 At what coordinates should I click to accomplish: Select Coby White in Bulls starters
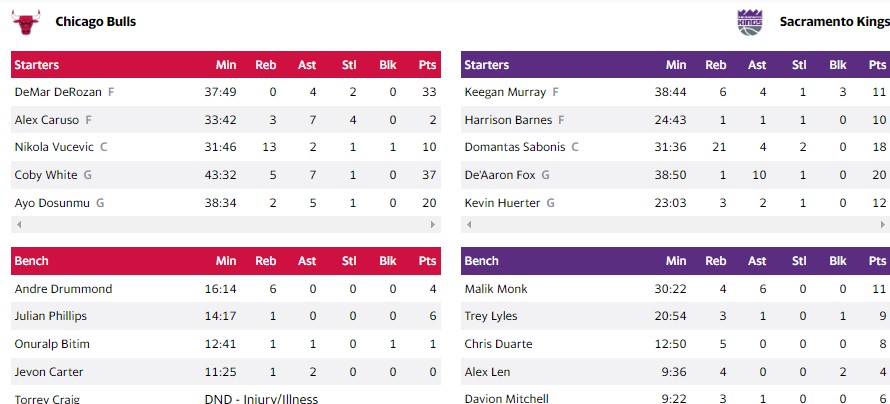45,175
